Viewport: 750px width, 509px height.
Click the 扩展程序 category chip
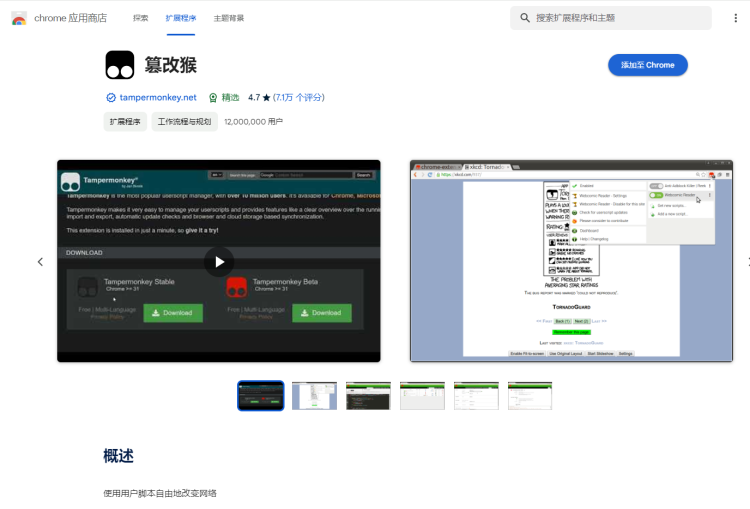tap(125, 122)
